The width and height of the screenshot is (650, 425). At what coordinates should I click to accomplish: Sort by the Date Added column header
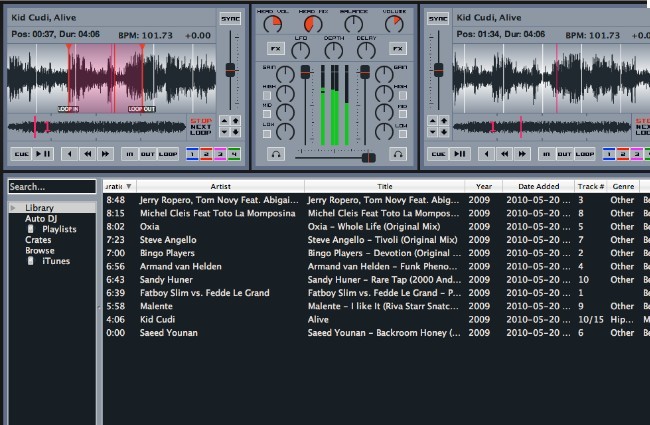(538, 186)
